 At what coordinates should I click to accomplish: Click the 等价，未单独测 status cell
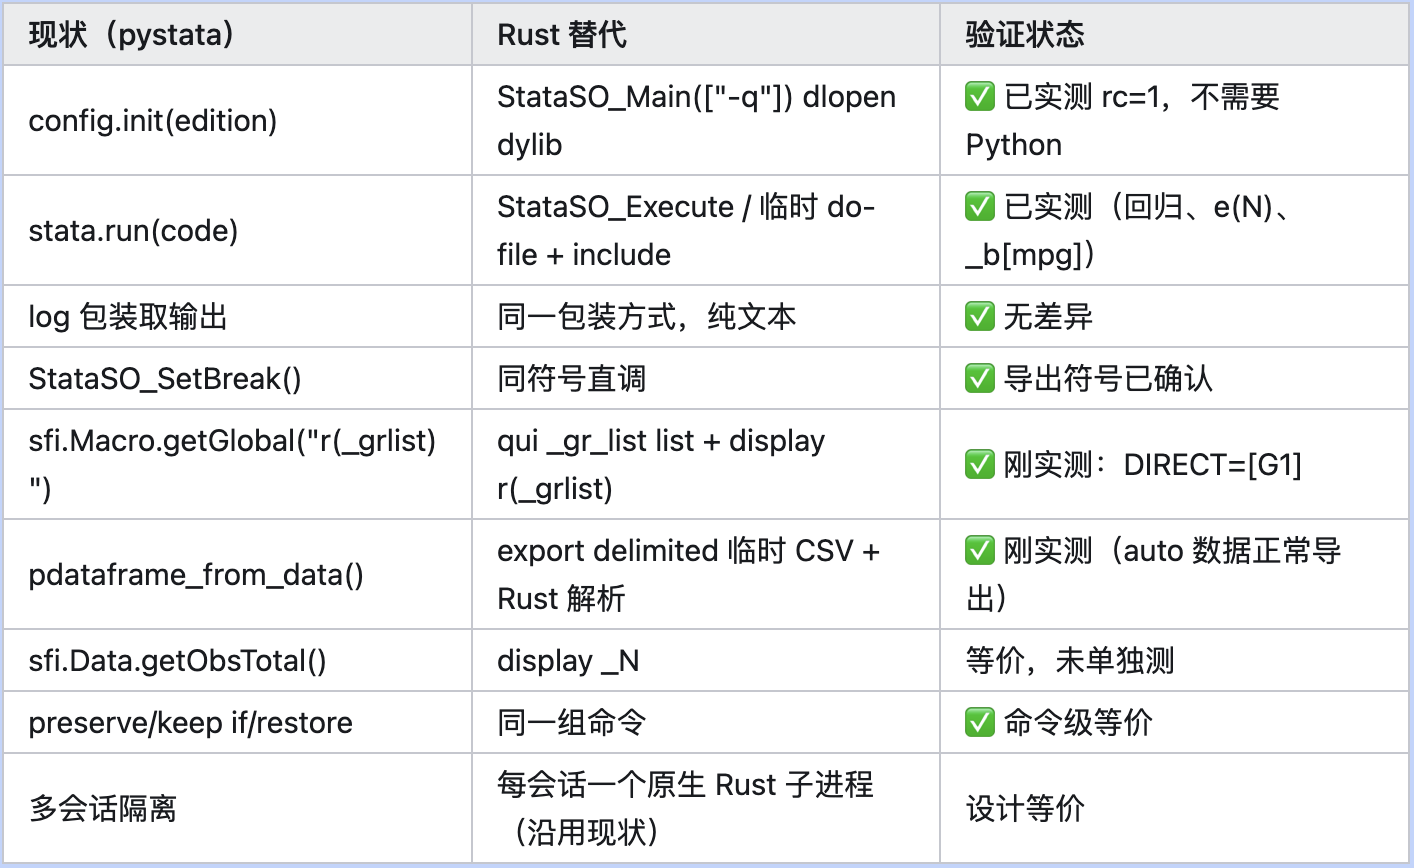click(1174, 661)
